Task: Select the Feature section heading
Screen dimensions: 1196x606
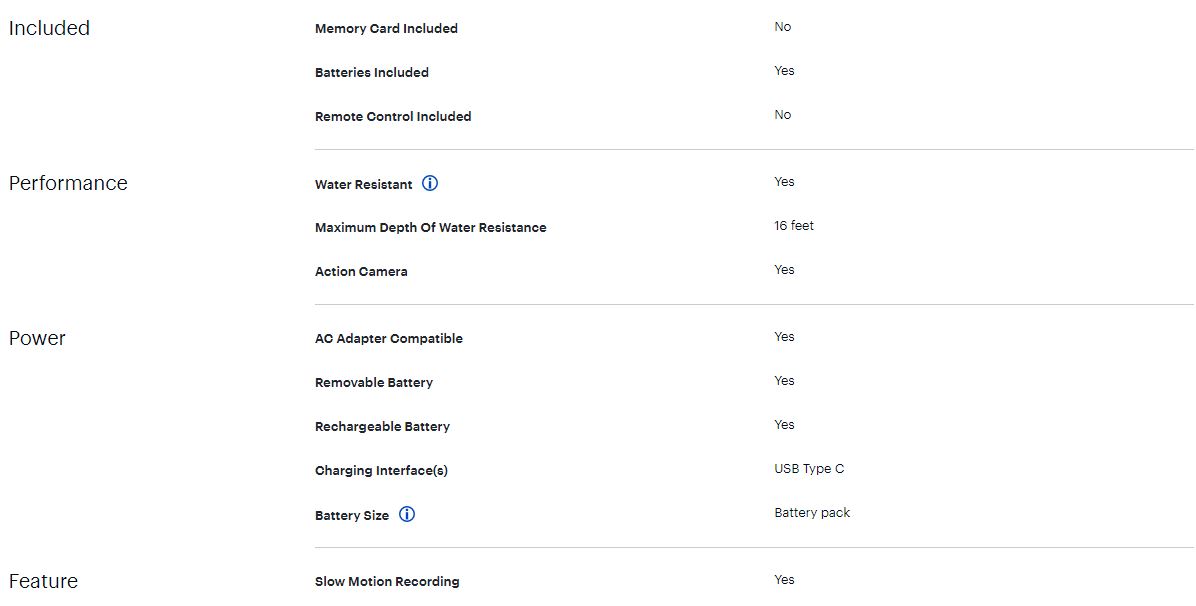Action: pyautogui.click(x=43, y=581)
